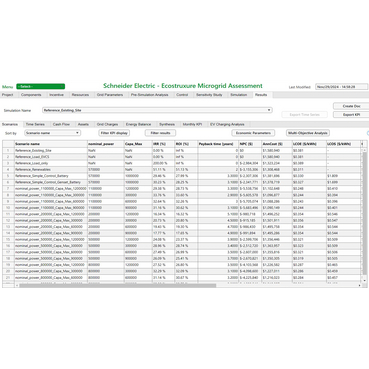Viewport: 369px width, 369px height.
Task: Click the Filter KPI display button
Action: pos(114,133)
